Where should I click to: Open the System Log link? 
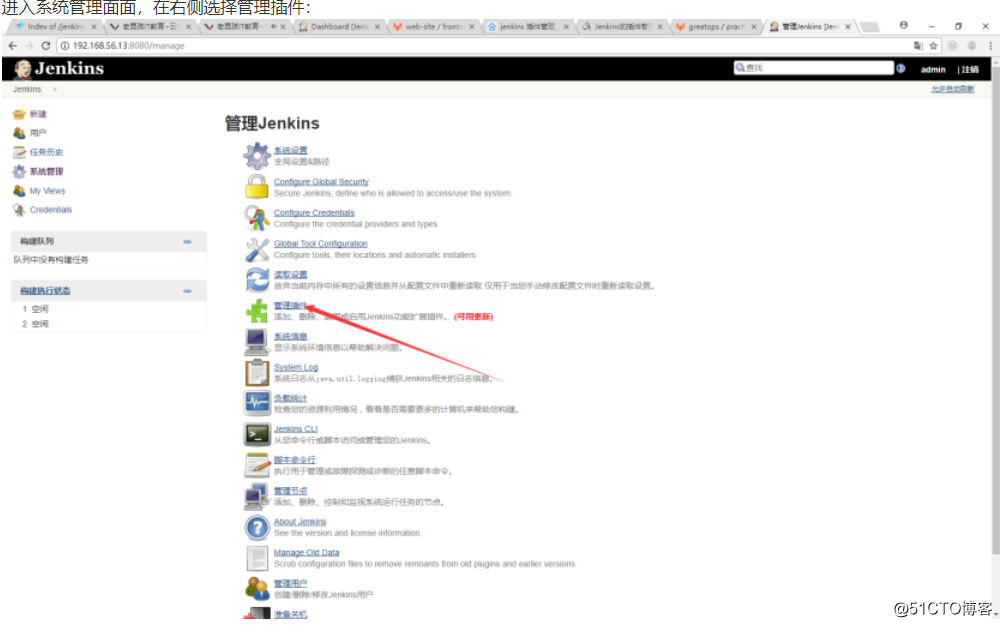click(x=295, y=367)
